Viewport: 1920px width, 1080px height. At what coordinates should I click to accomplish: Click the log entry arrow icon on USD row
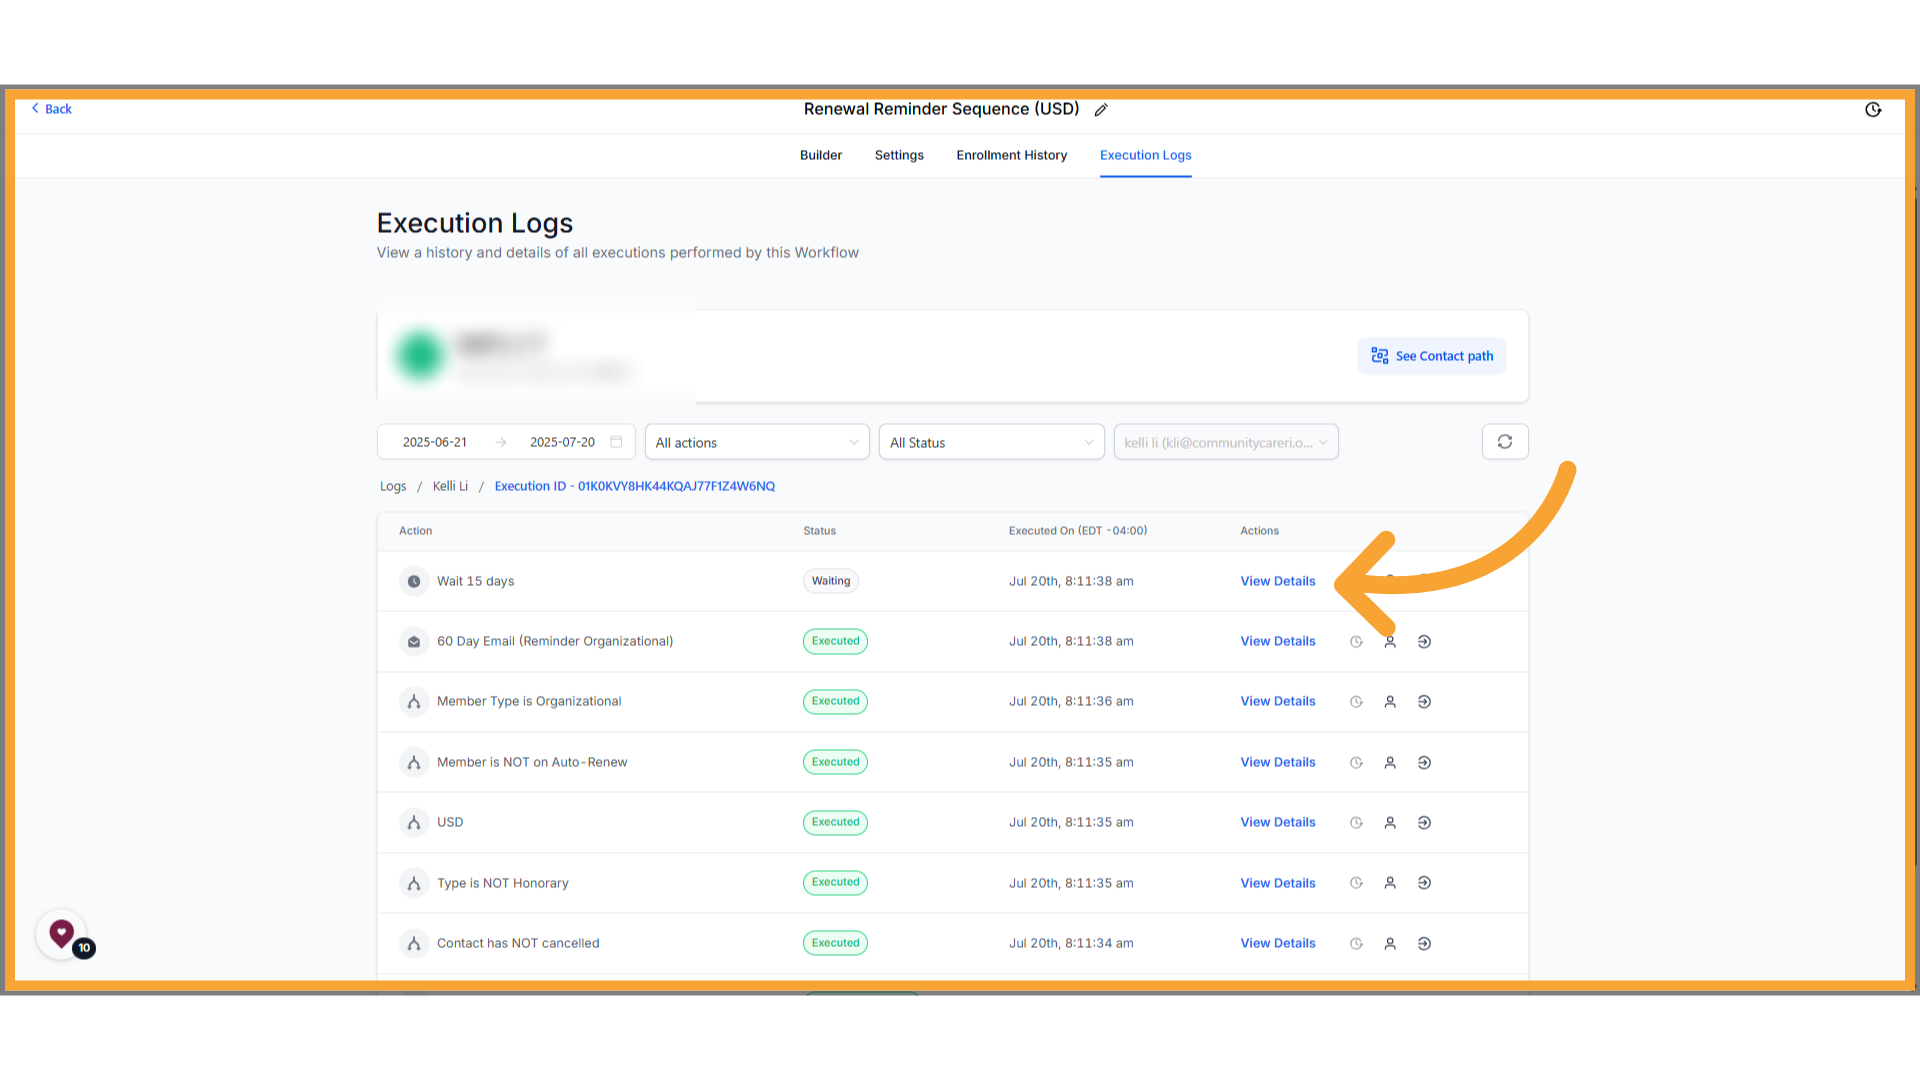(1424, 822)
